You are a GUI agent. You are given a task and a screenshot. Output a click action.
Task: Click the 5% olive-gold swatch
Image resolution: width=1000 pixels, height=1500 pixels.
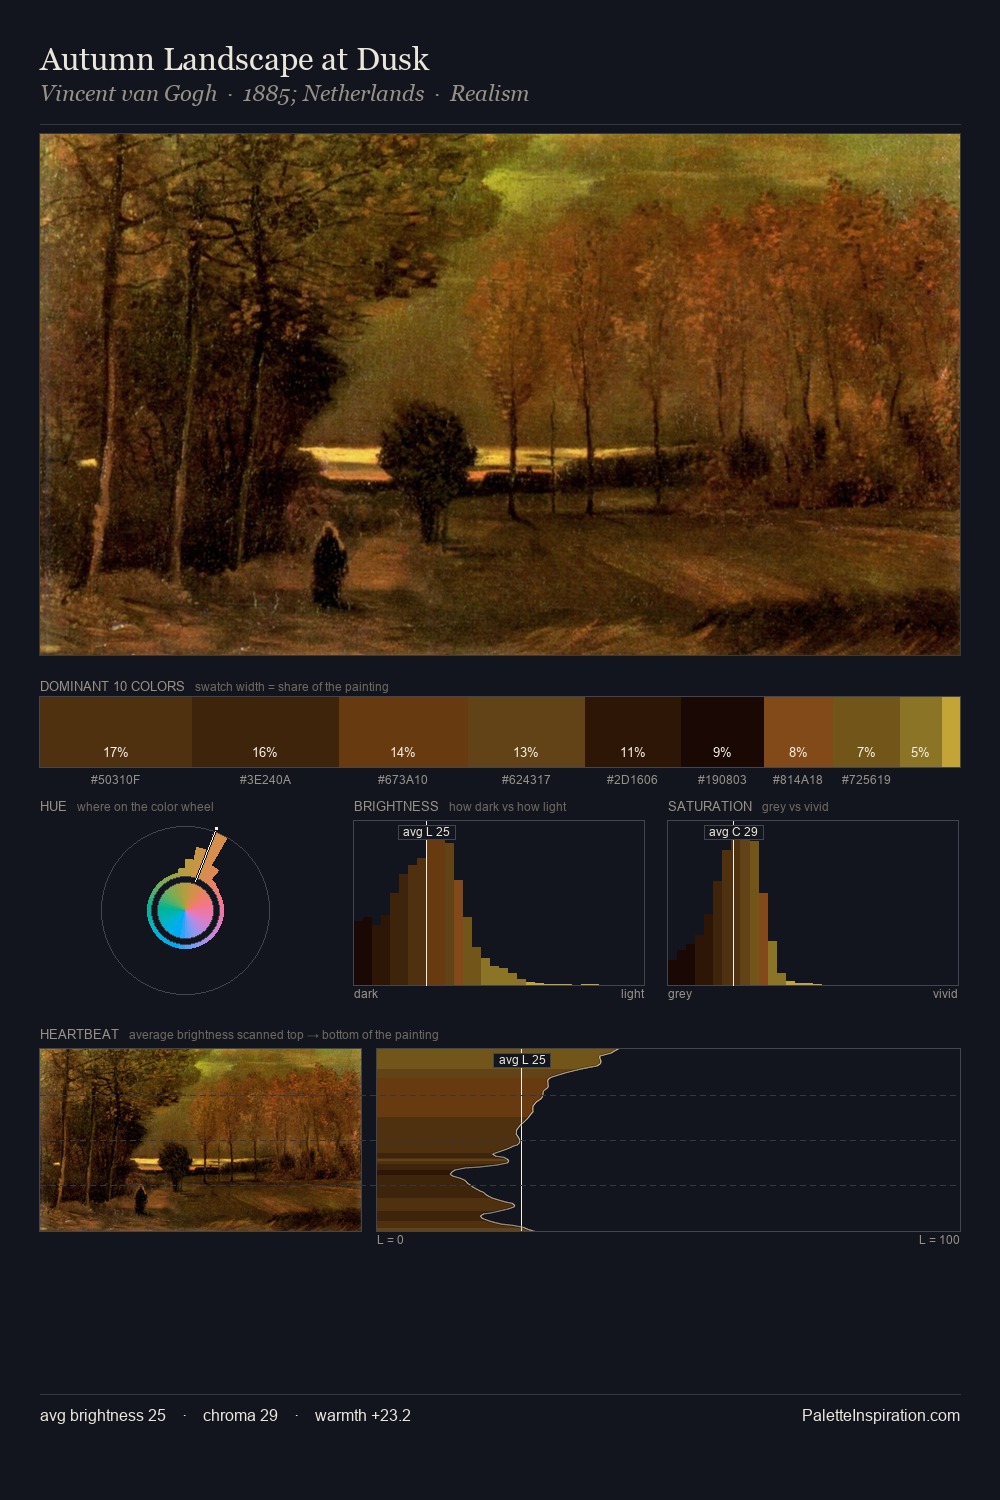(x=921, y=732)
